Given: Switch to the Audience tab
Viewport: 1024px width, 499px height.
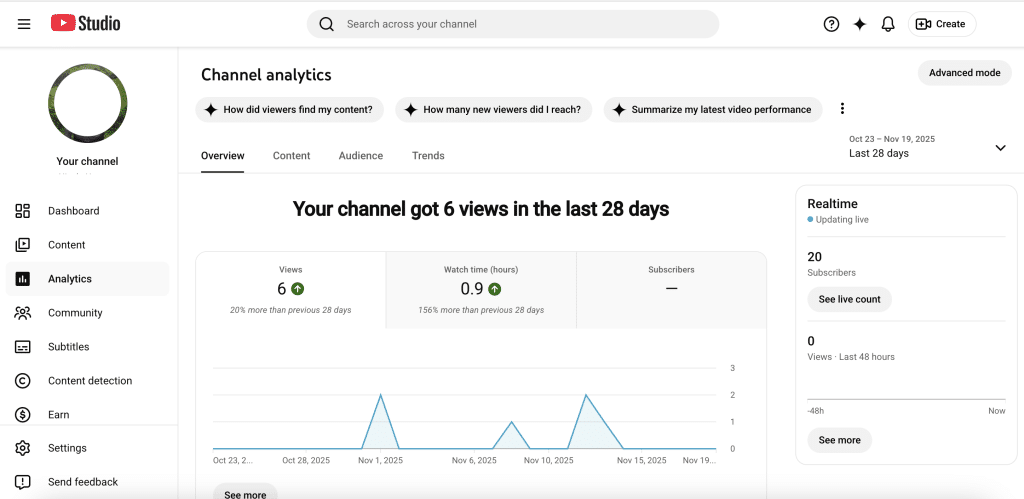Looking at the screenshot, I should (x=360, y=155).
